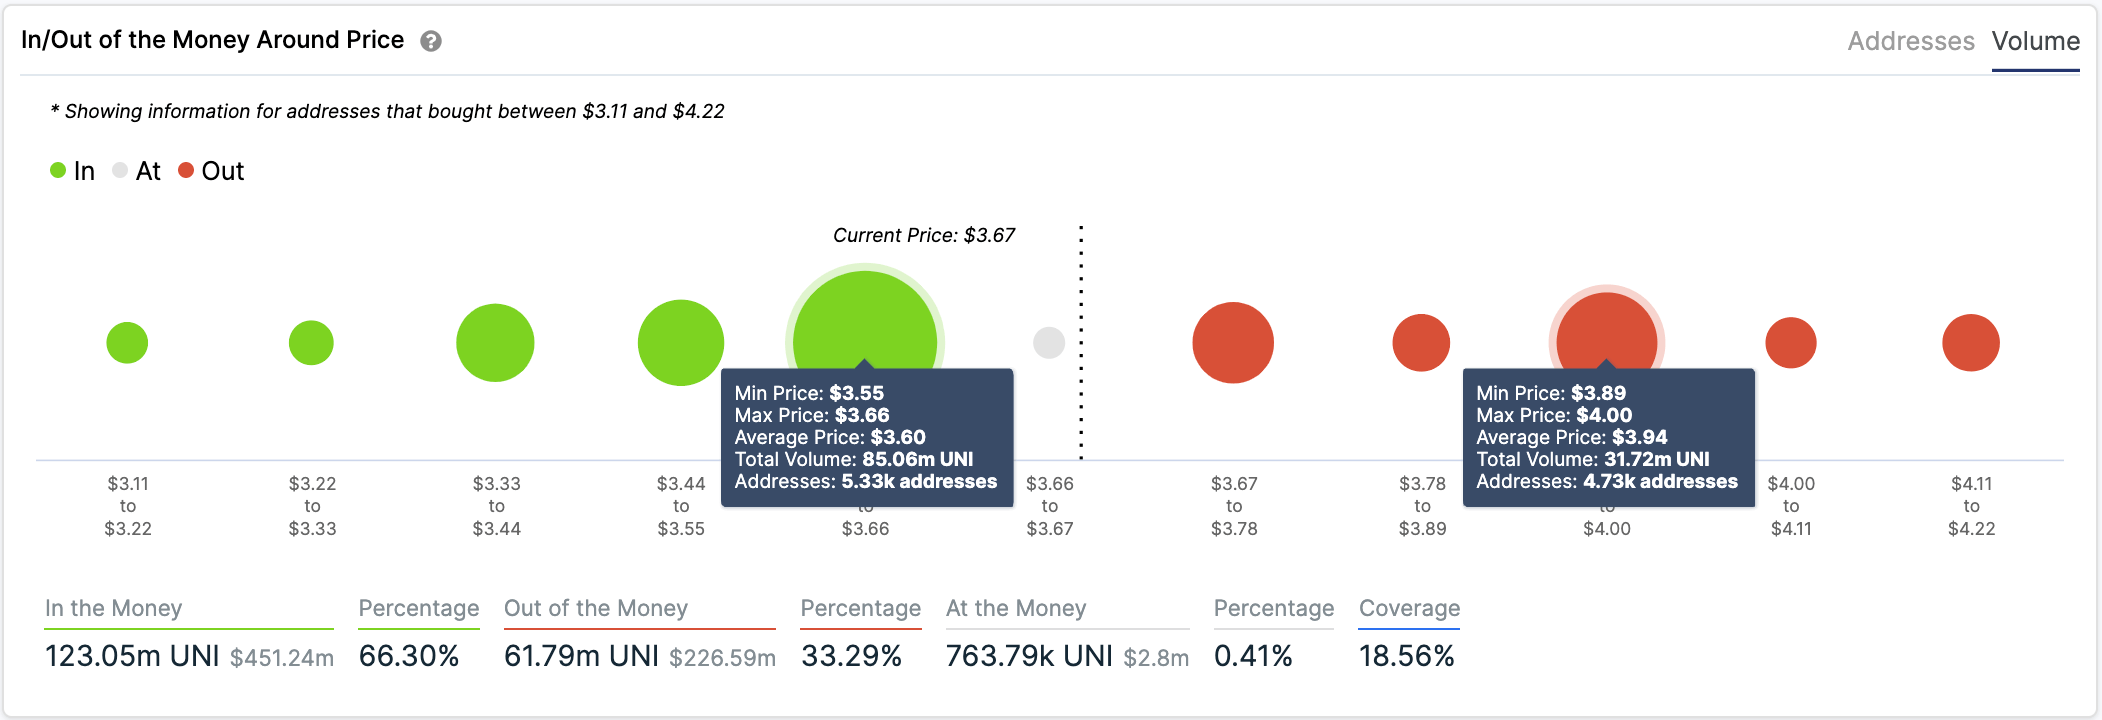The width and height of the screenshot is (2102, 720).
Task: Select the green bubble for $3.33 to $3.44
Action: tap(495, 343)
